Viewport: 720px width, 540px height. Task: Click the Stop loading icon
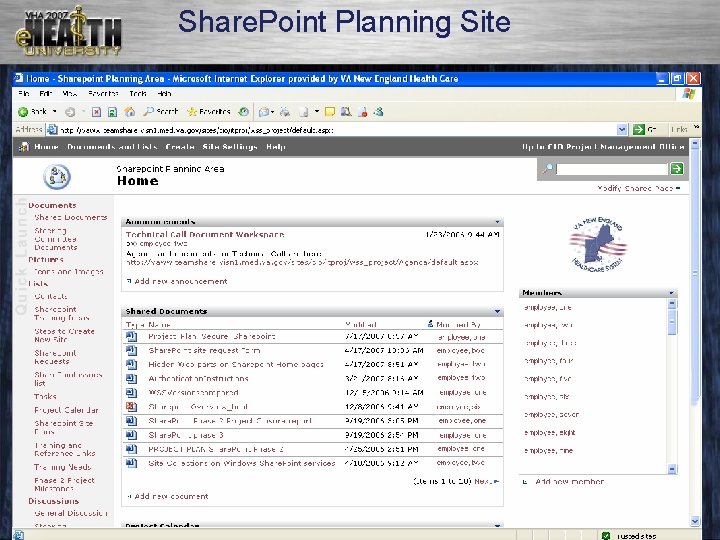point(96,112)
